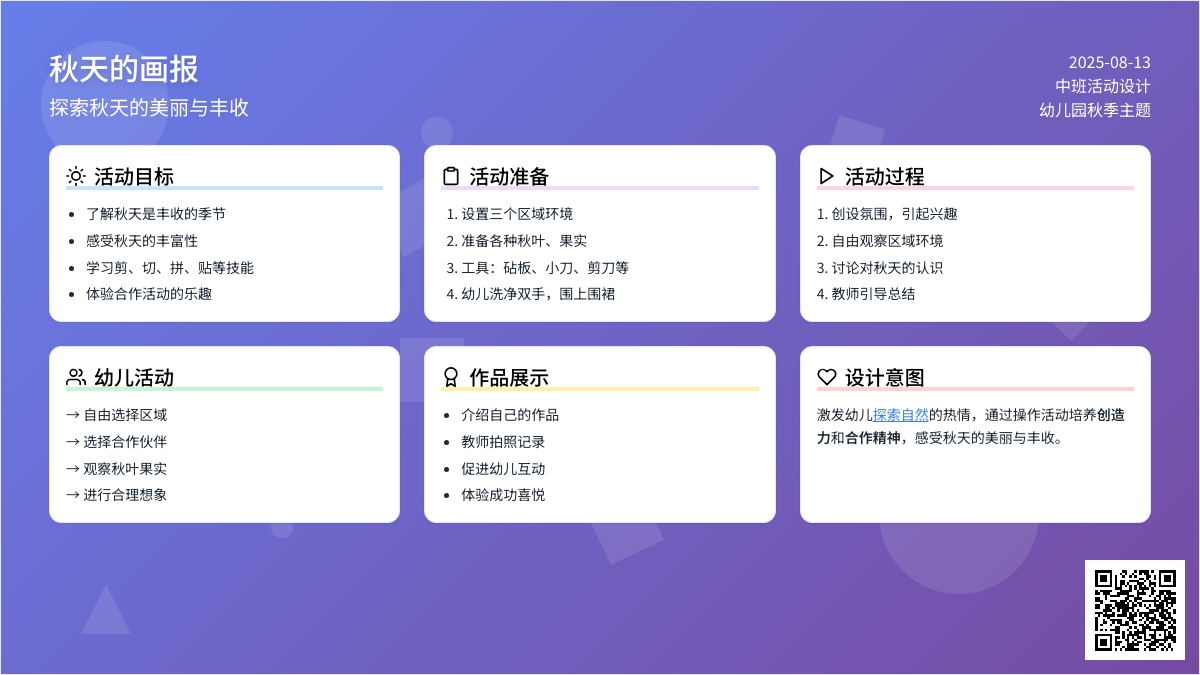This screenshot has height=675, width=1200.
Task: Open the 探索自然 hyperlink
Action: [x=901, y=414]
